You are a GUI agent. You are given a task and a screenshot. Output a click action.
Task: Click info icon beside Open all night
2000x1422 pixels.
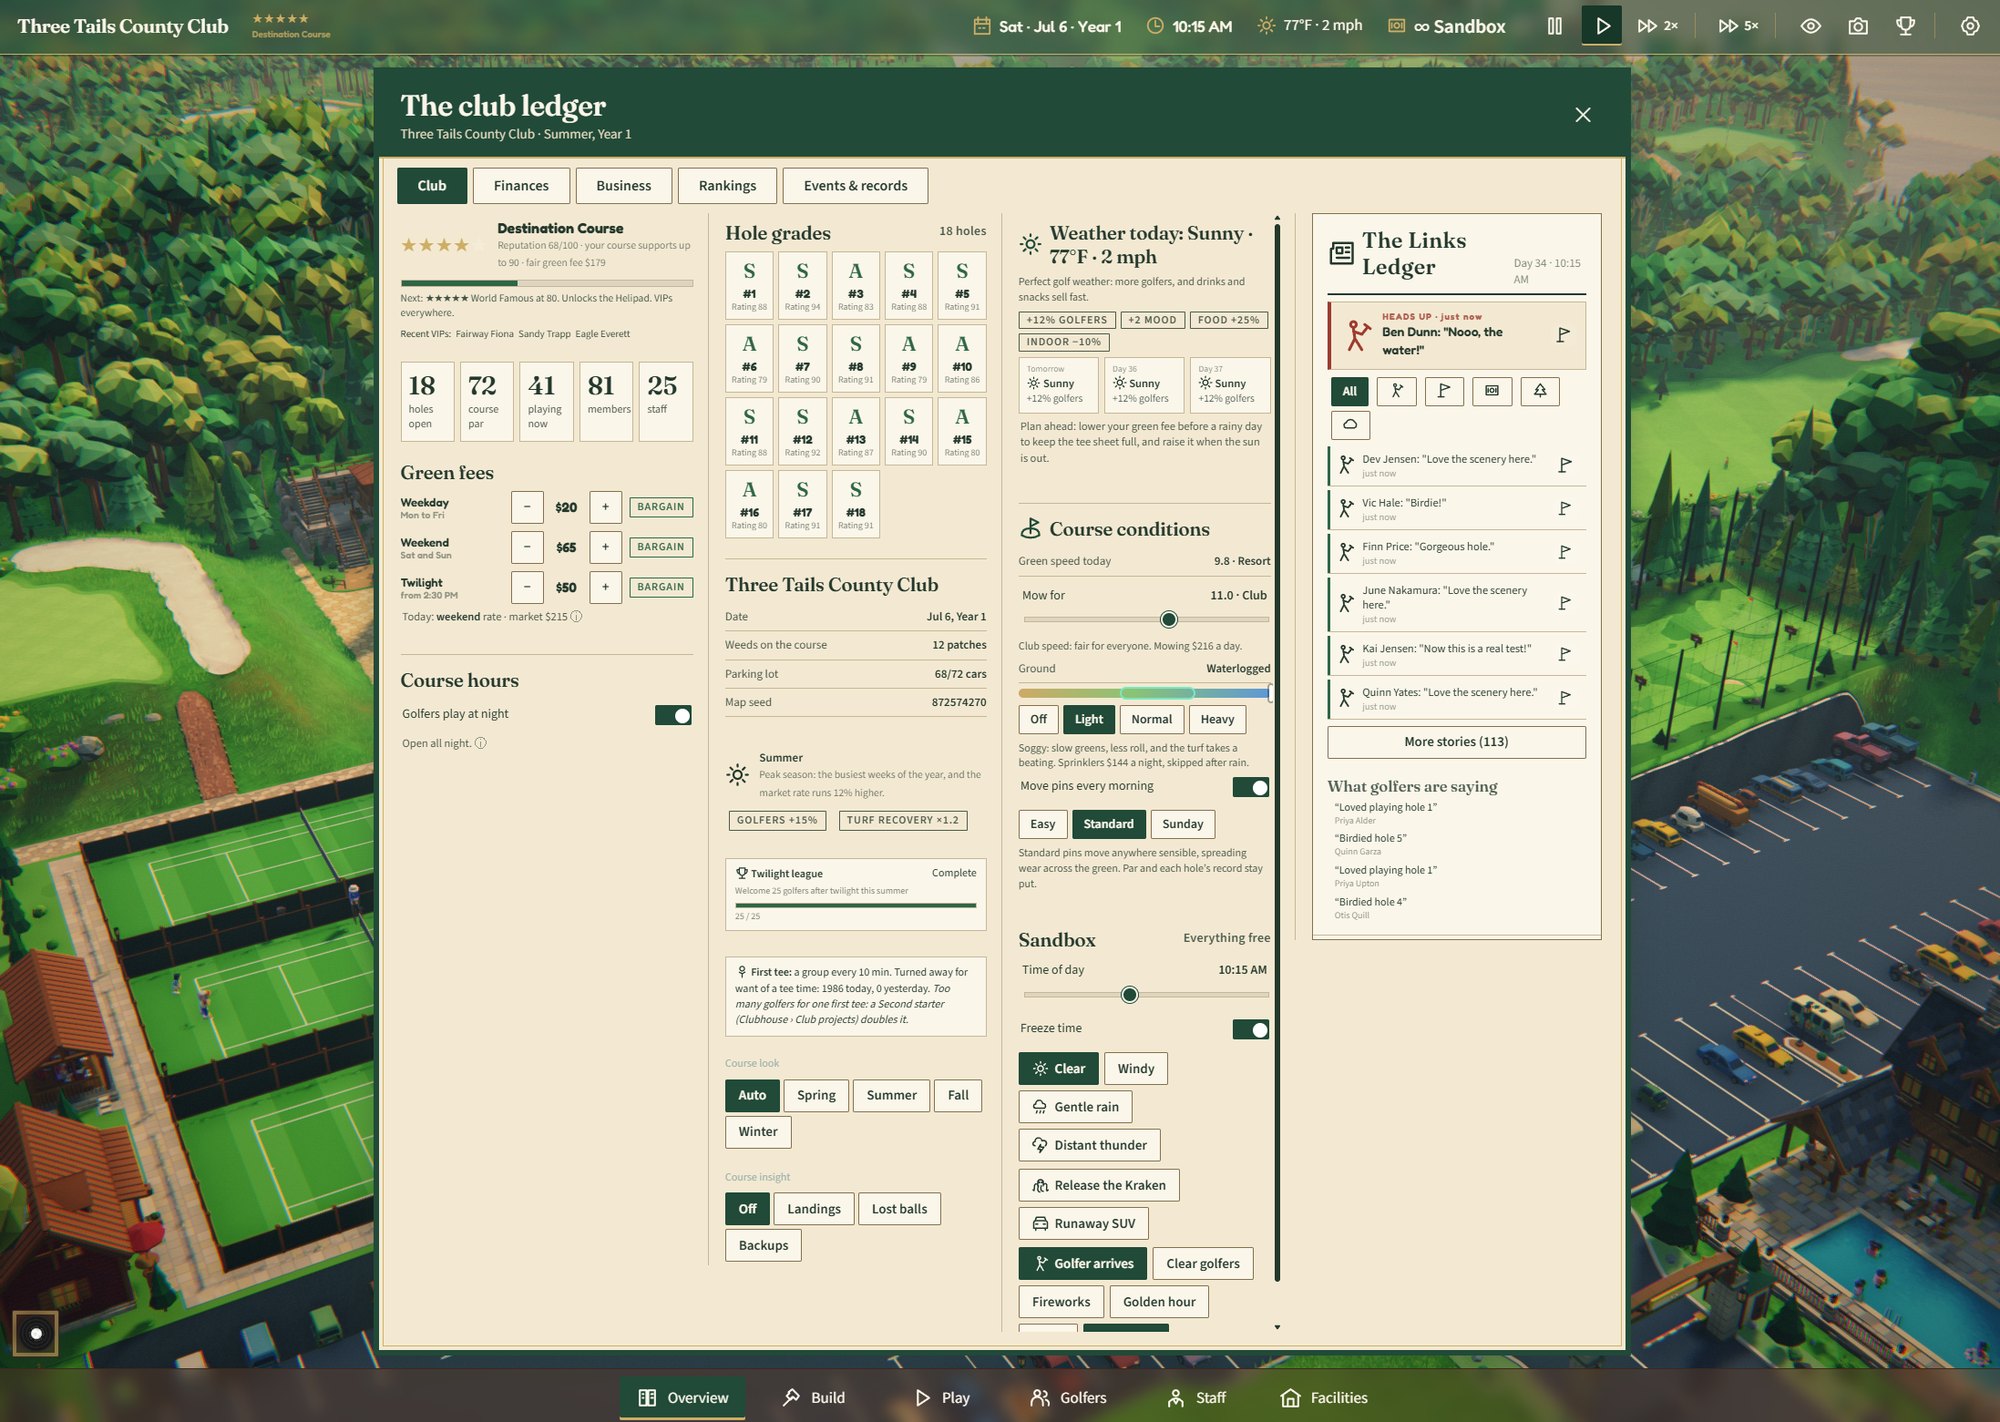point(480,743)
